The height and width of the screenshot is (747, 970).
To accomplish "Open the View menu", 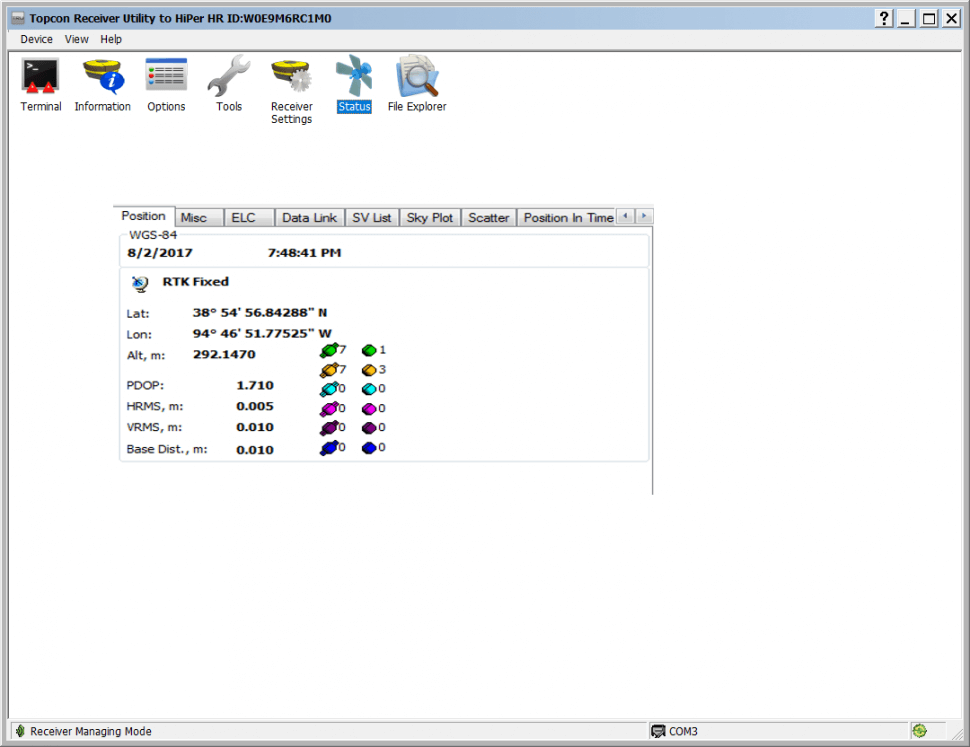I will pos(77,39).
